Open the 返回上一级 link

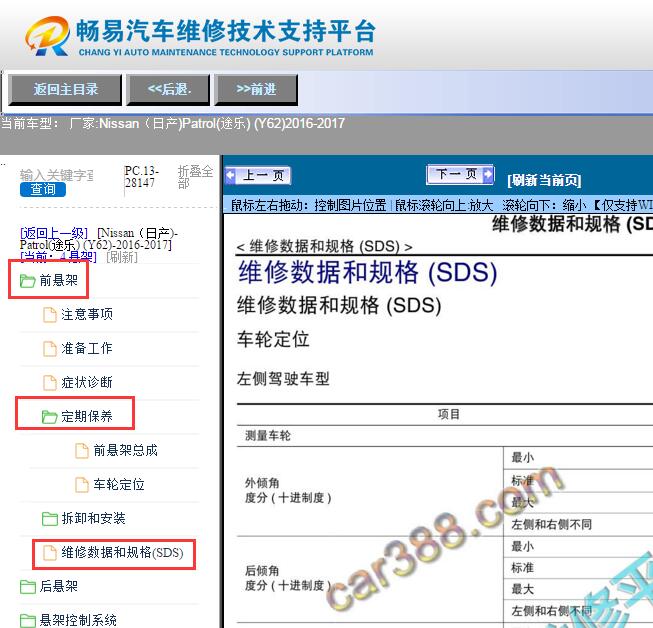pyautogui.click(x=54, y=233)
